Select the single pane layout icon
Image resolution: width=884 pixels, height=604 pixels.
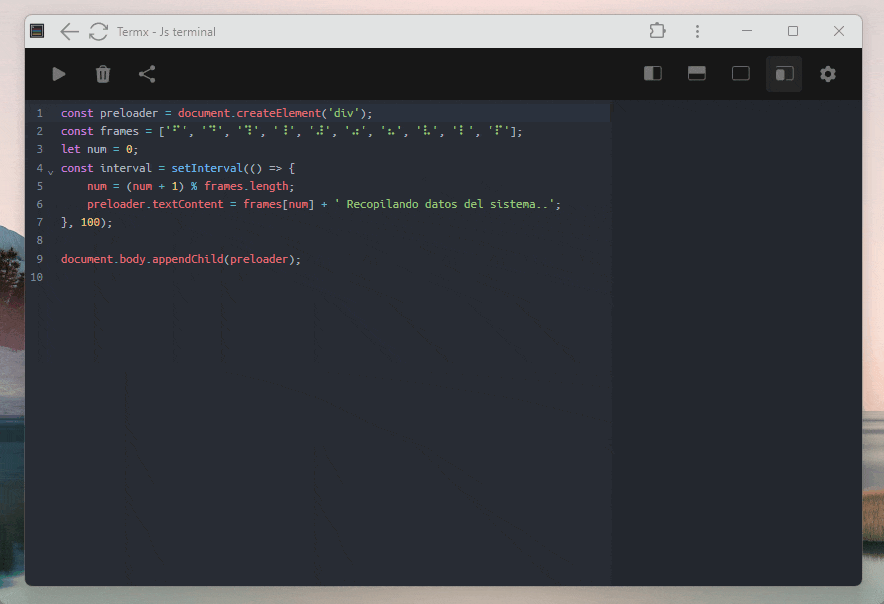click(741, 73)
